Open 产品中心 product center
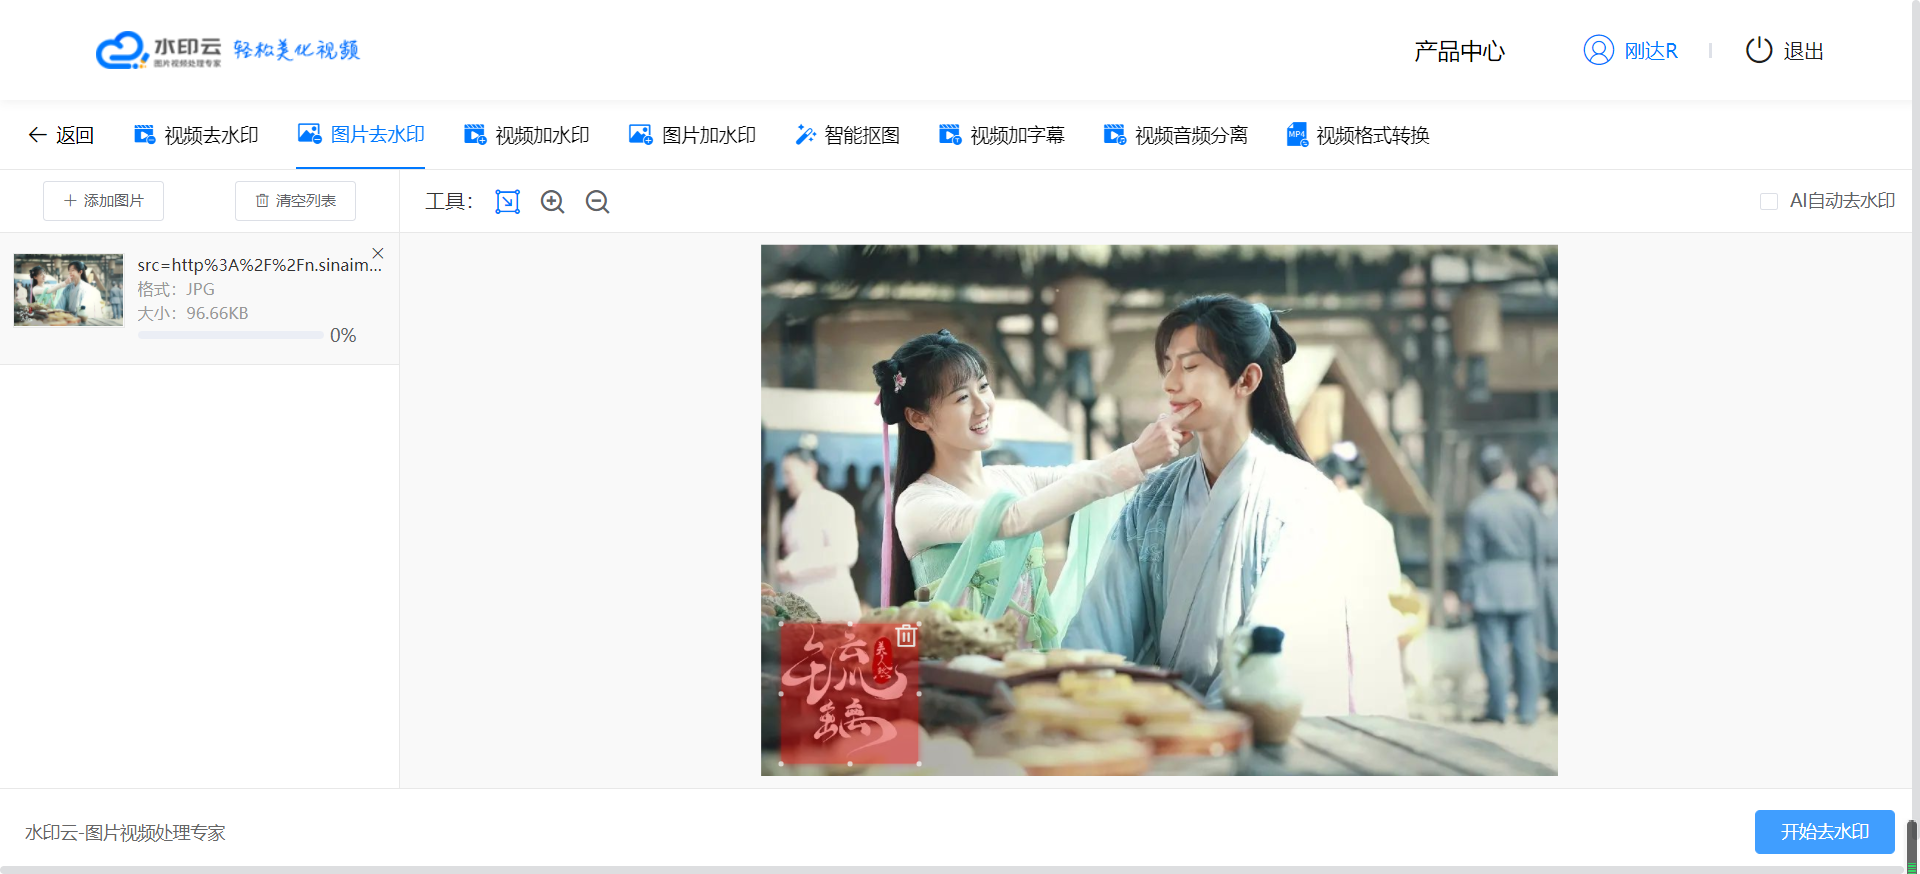 coord(1459,51)
